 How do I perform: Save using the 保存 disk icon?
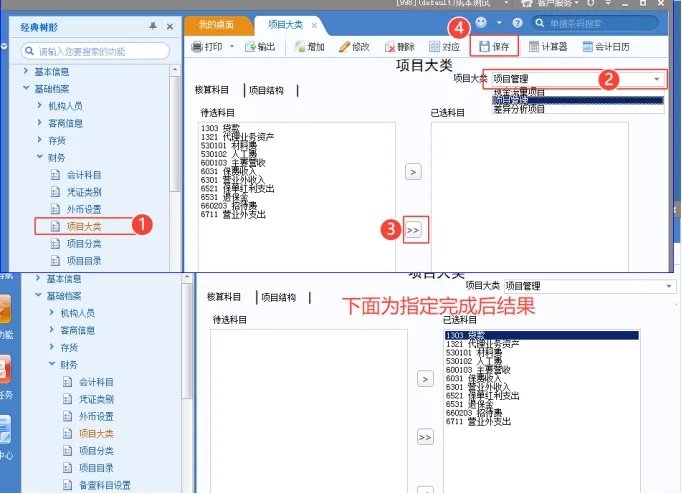click(484, 46)
